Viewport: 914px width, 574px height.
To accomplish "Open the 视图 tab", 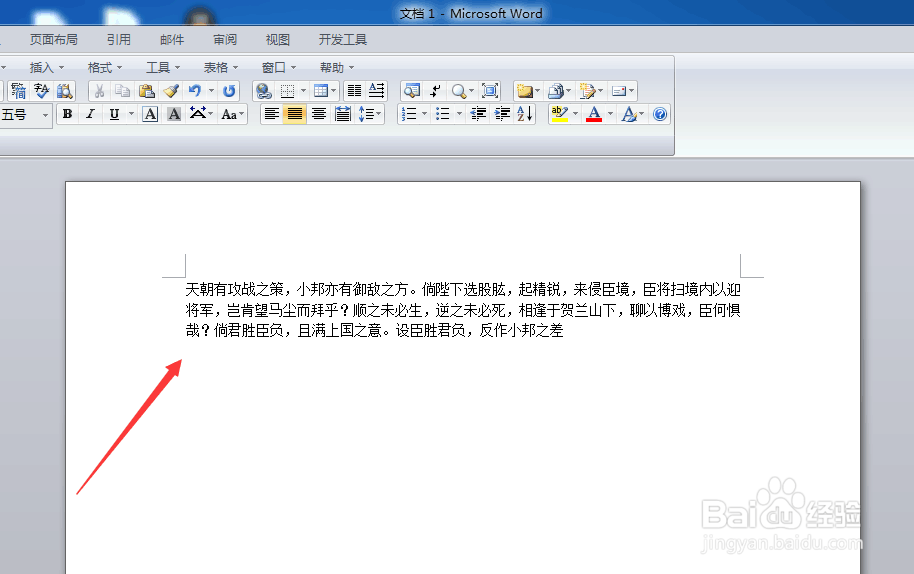I will 277,40.
